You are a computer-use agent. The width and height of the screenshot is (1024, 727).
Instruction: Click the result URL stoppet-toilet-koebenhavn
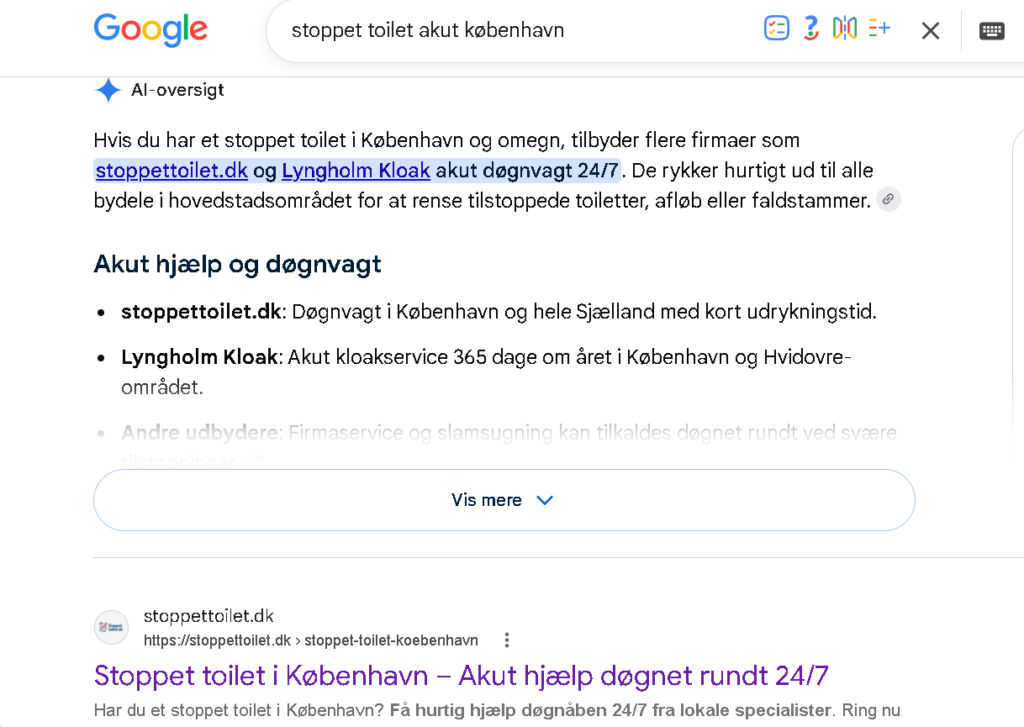[311, 640]
